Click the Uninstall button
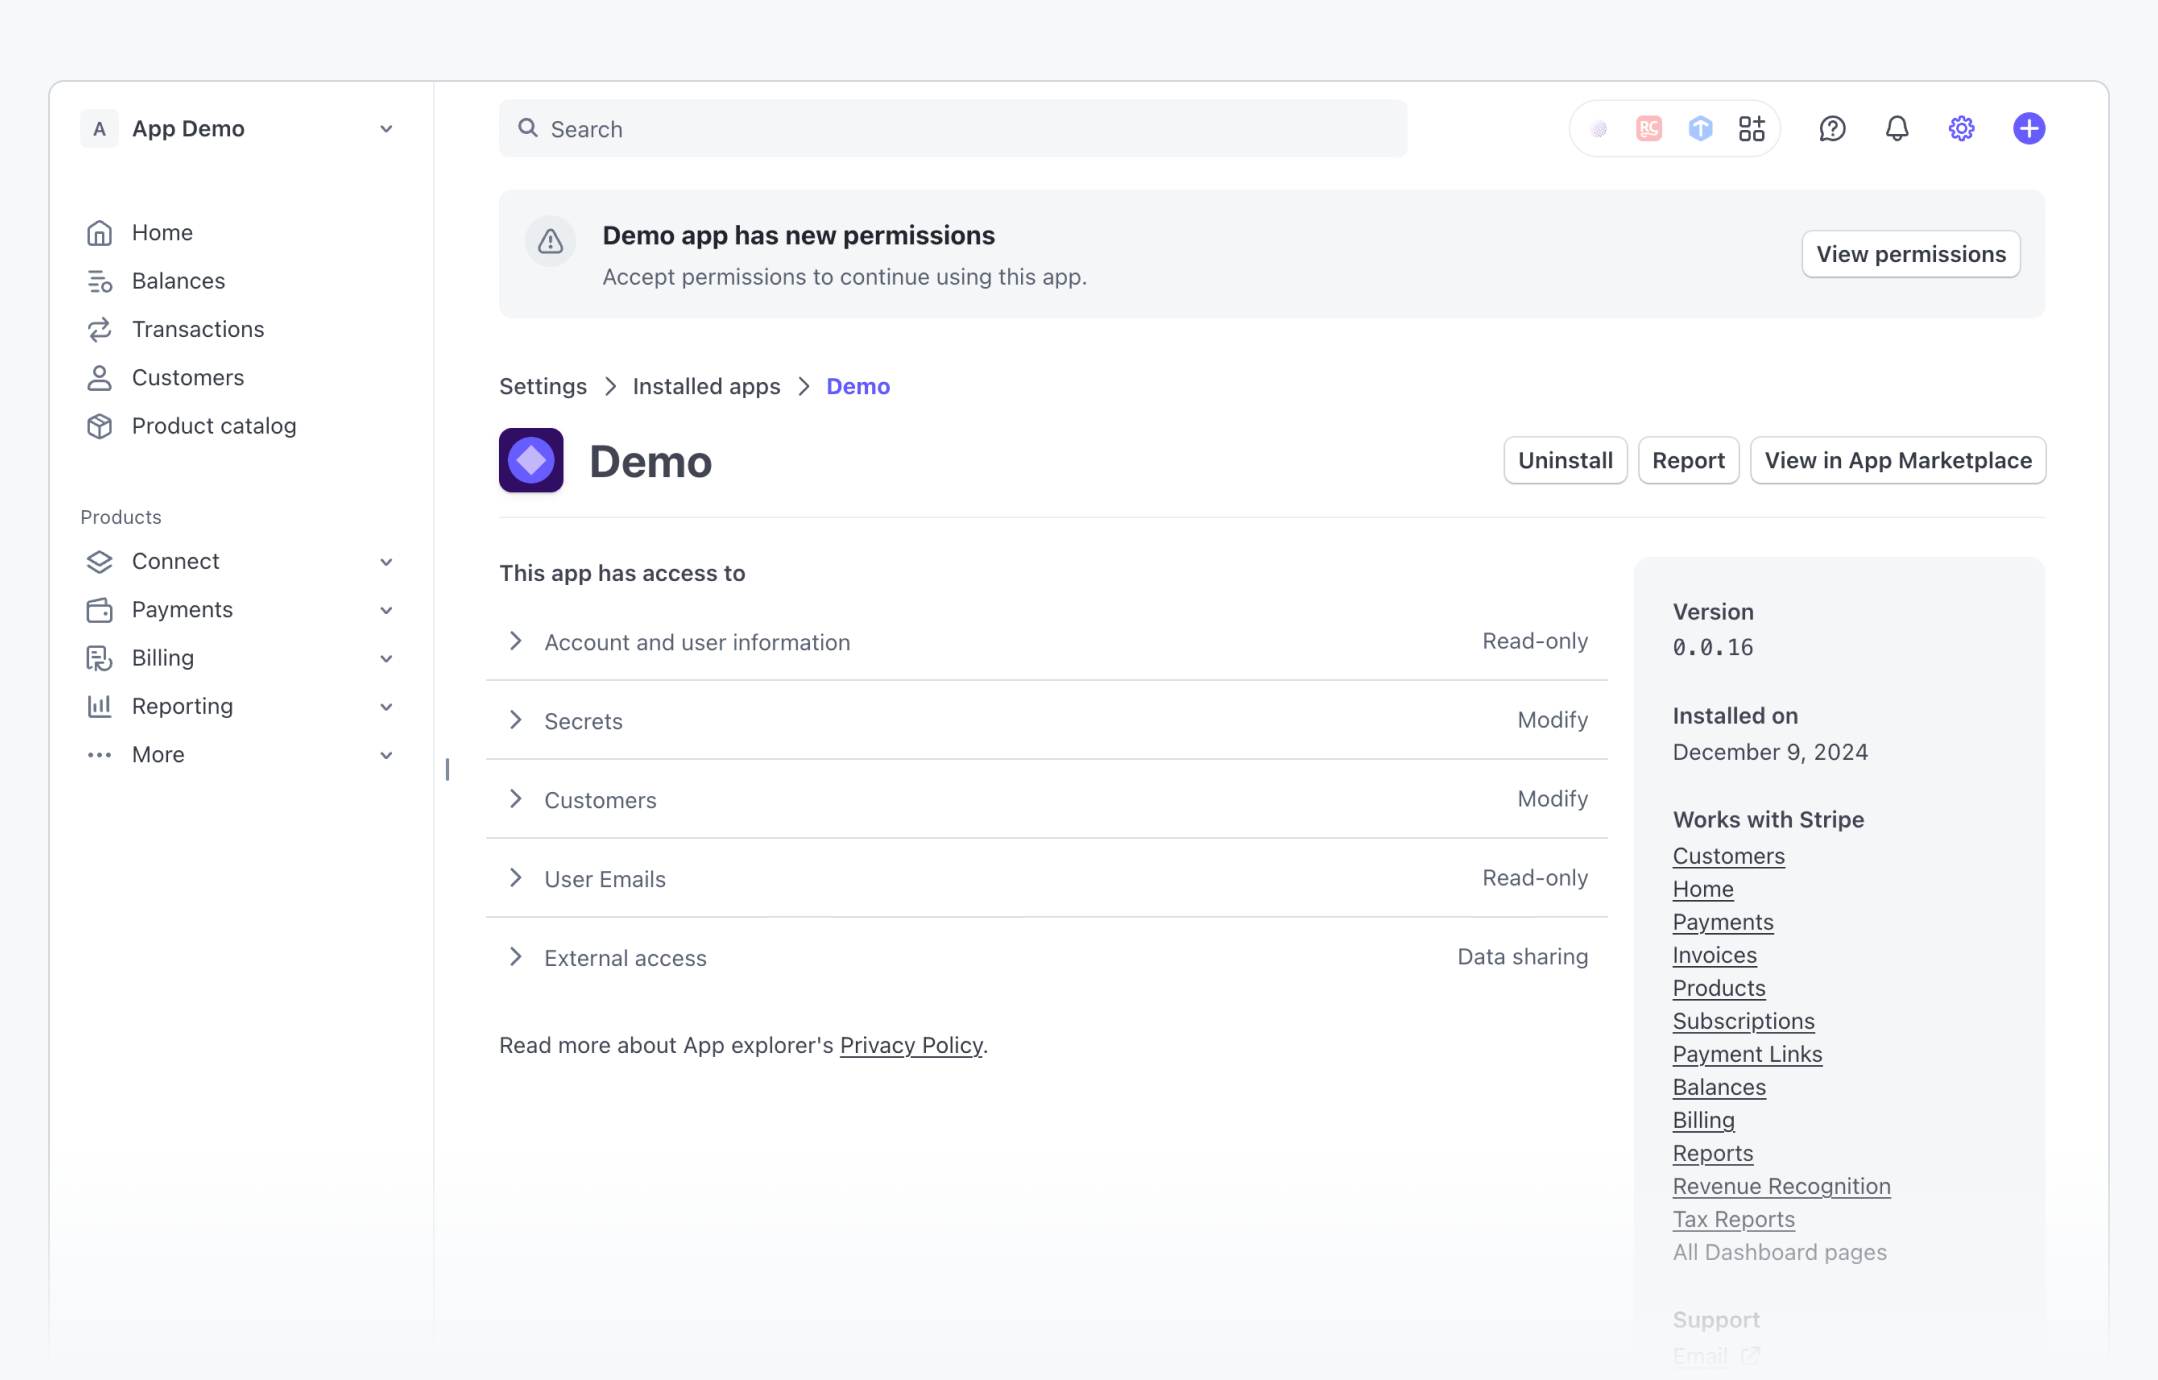 1565,460
